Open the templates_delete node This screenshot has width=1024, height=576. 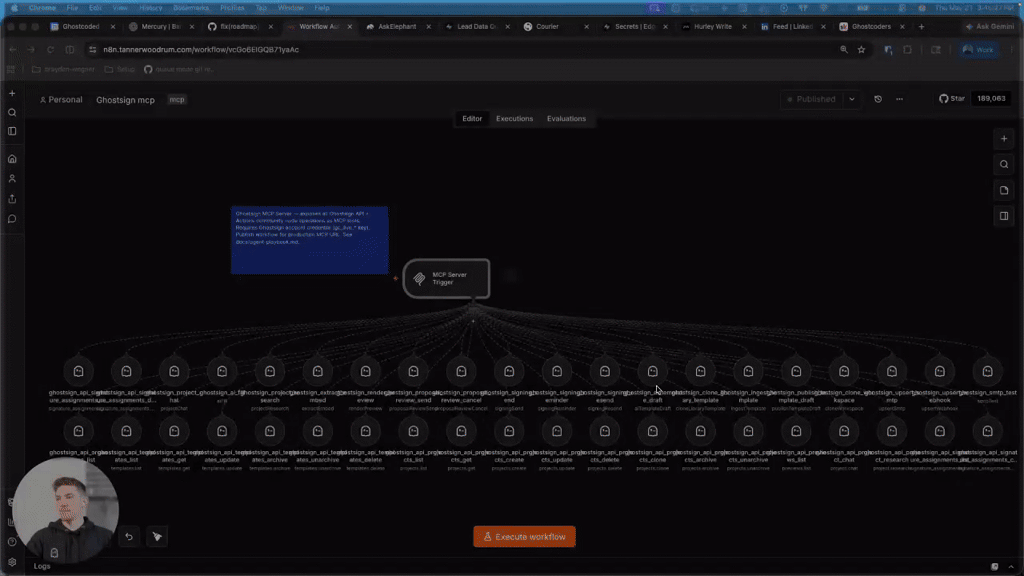point(365,431)
